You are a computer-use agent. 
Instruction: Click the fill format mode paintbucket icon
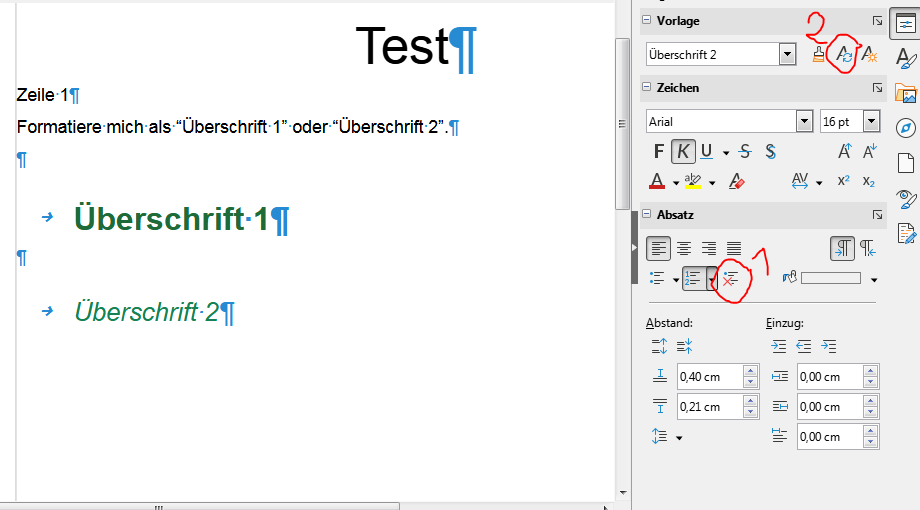818,55
